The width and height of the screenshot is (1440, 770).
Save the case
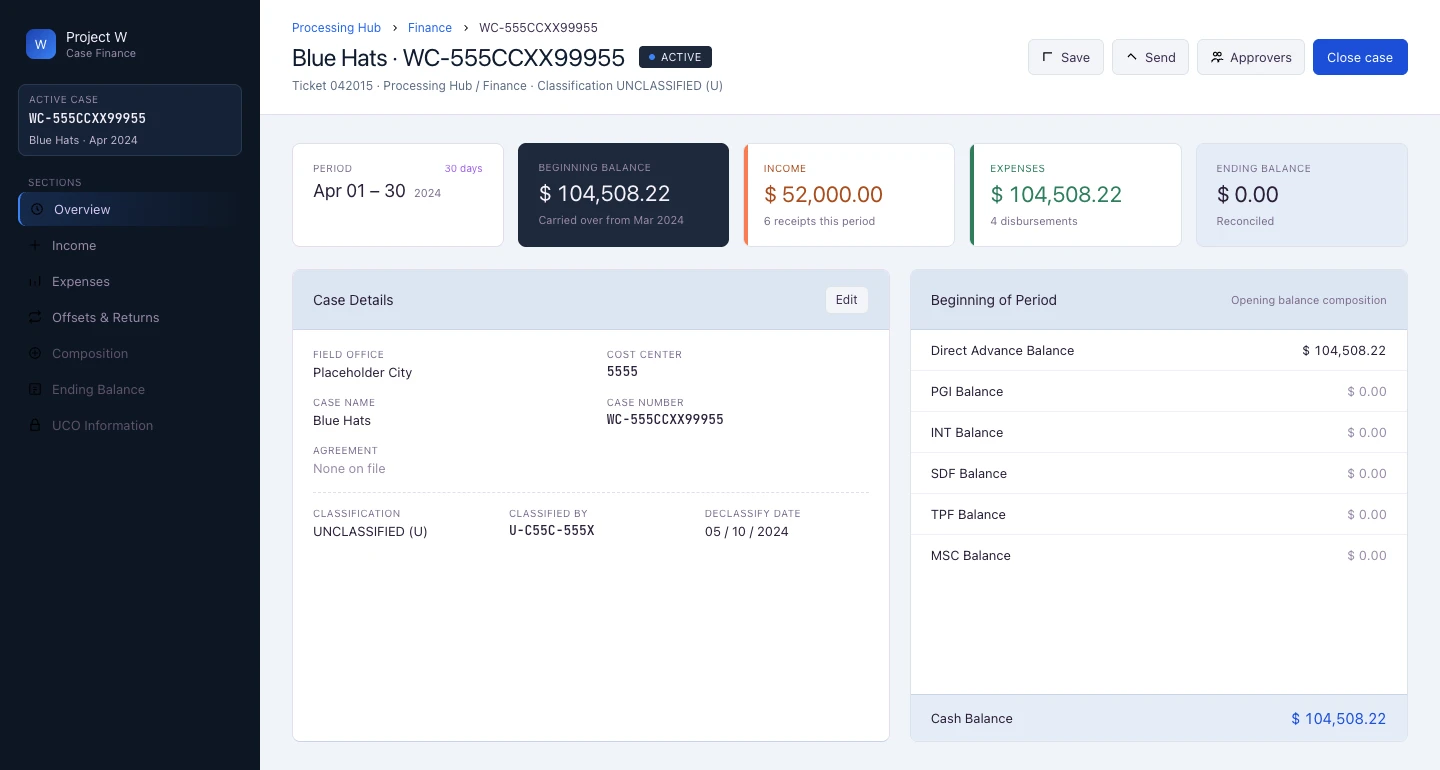[x=1066, y=57]
